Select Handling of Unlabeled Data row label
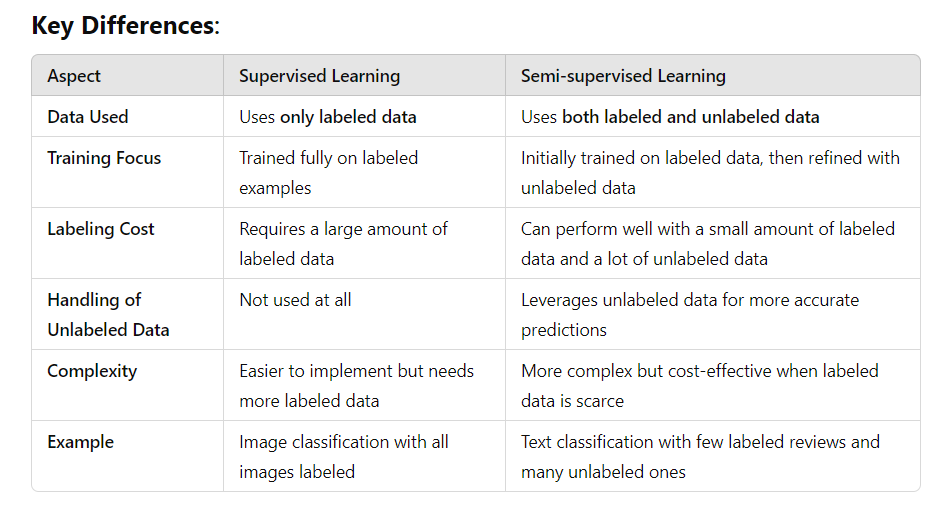 108,314
